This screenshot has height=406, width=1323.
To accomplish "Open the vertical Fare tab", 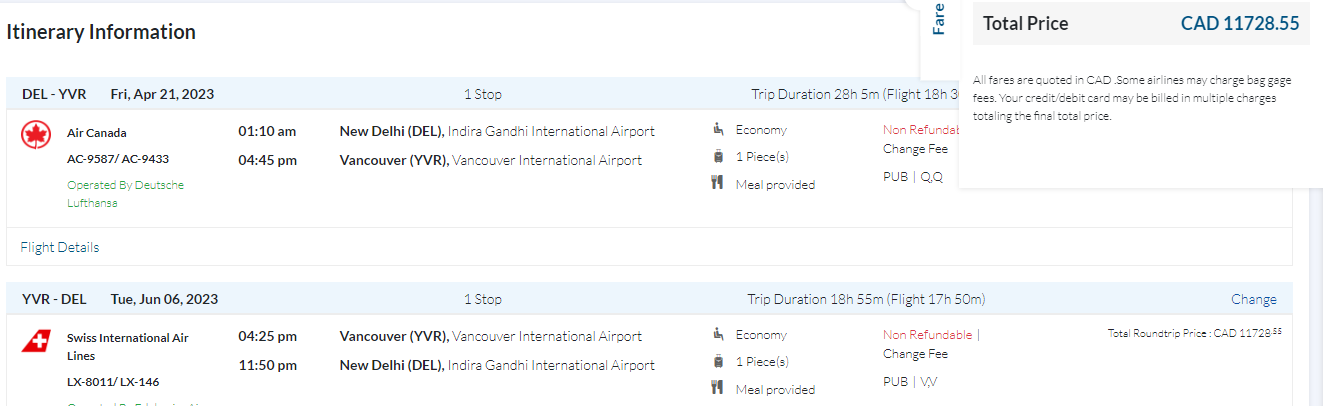I will point(938,20).
